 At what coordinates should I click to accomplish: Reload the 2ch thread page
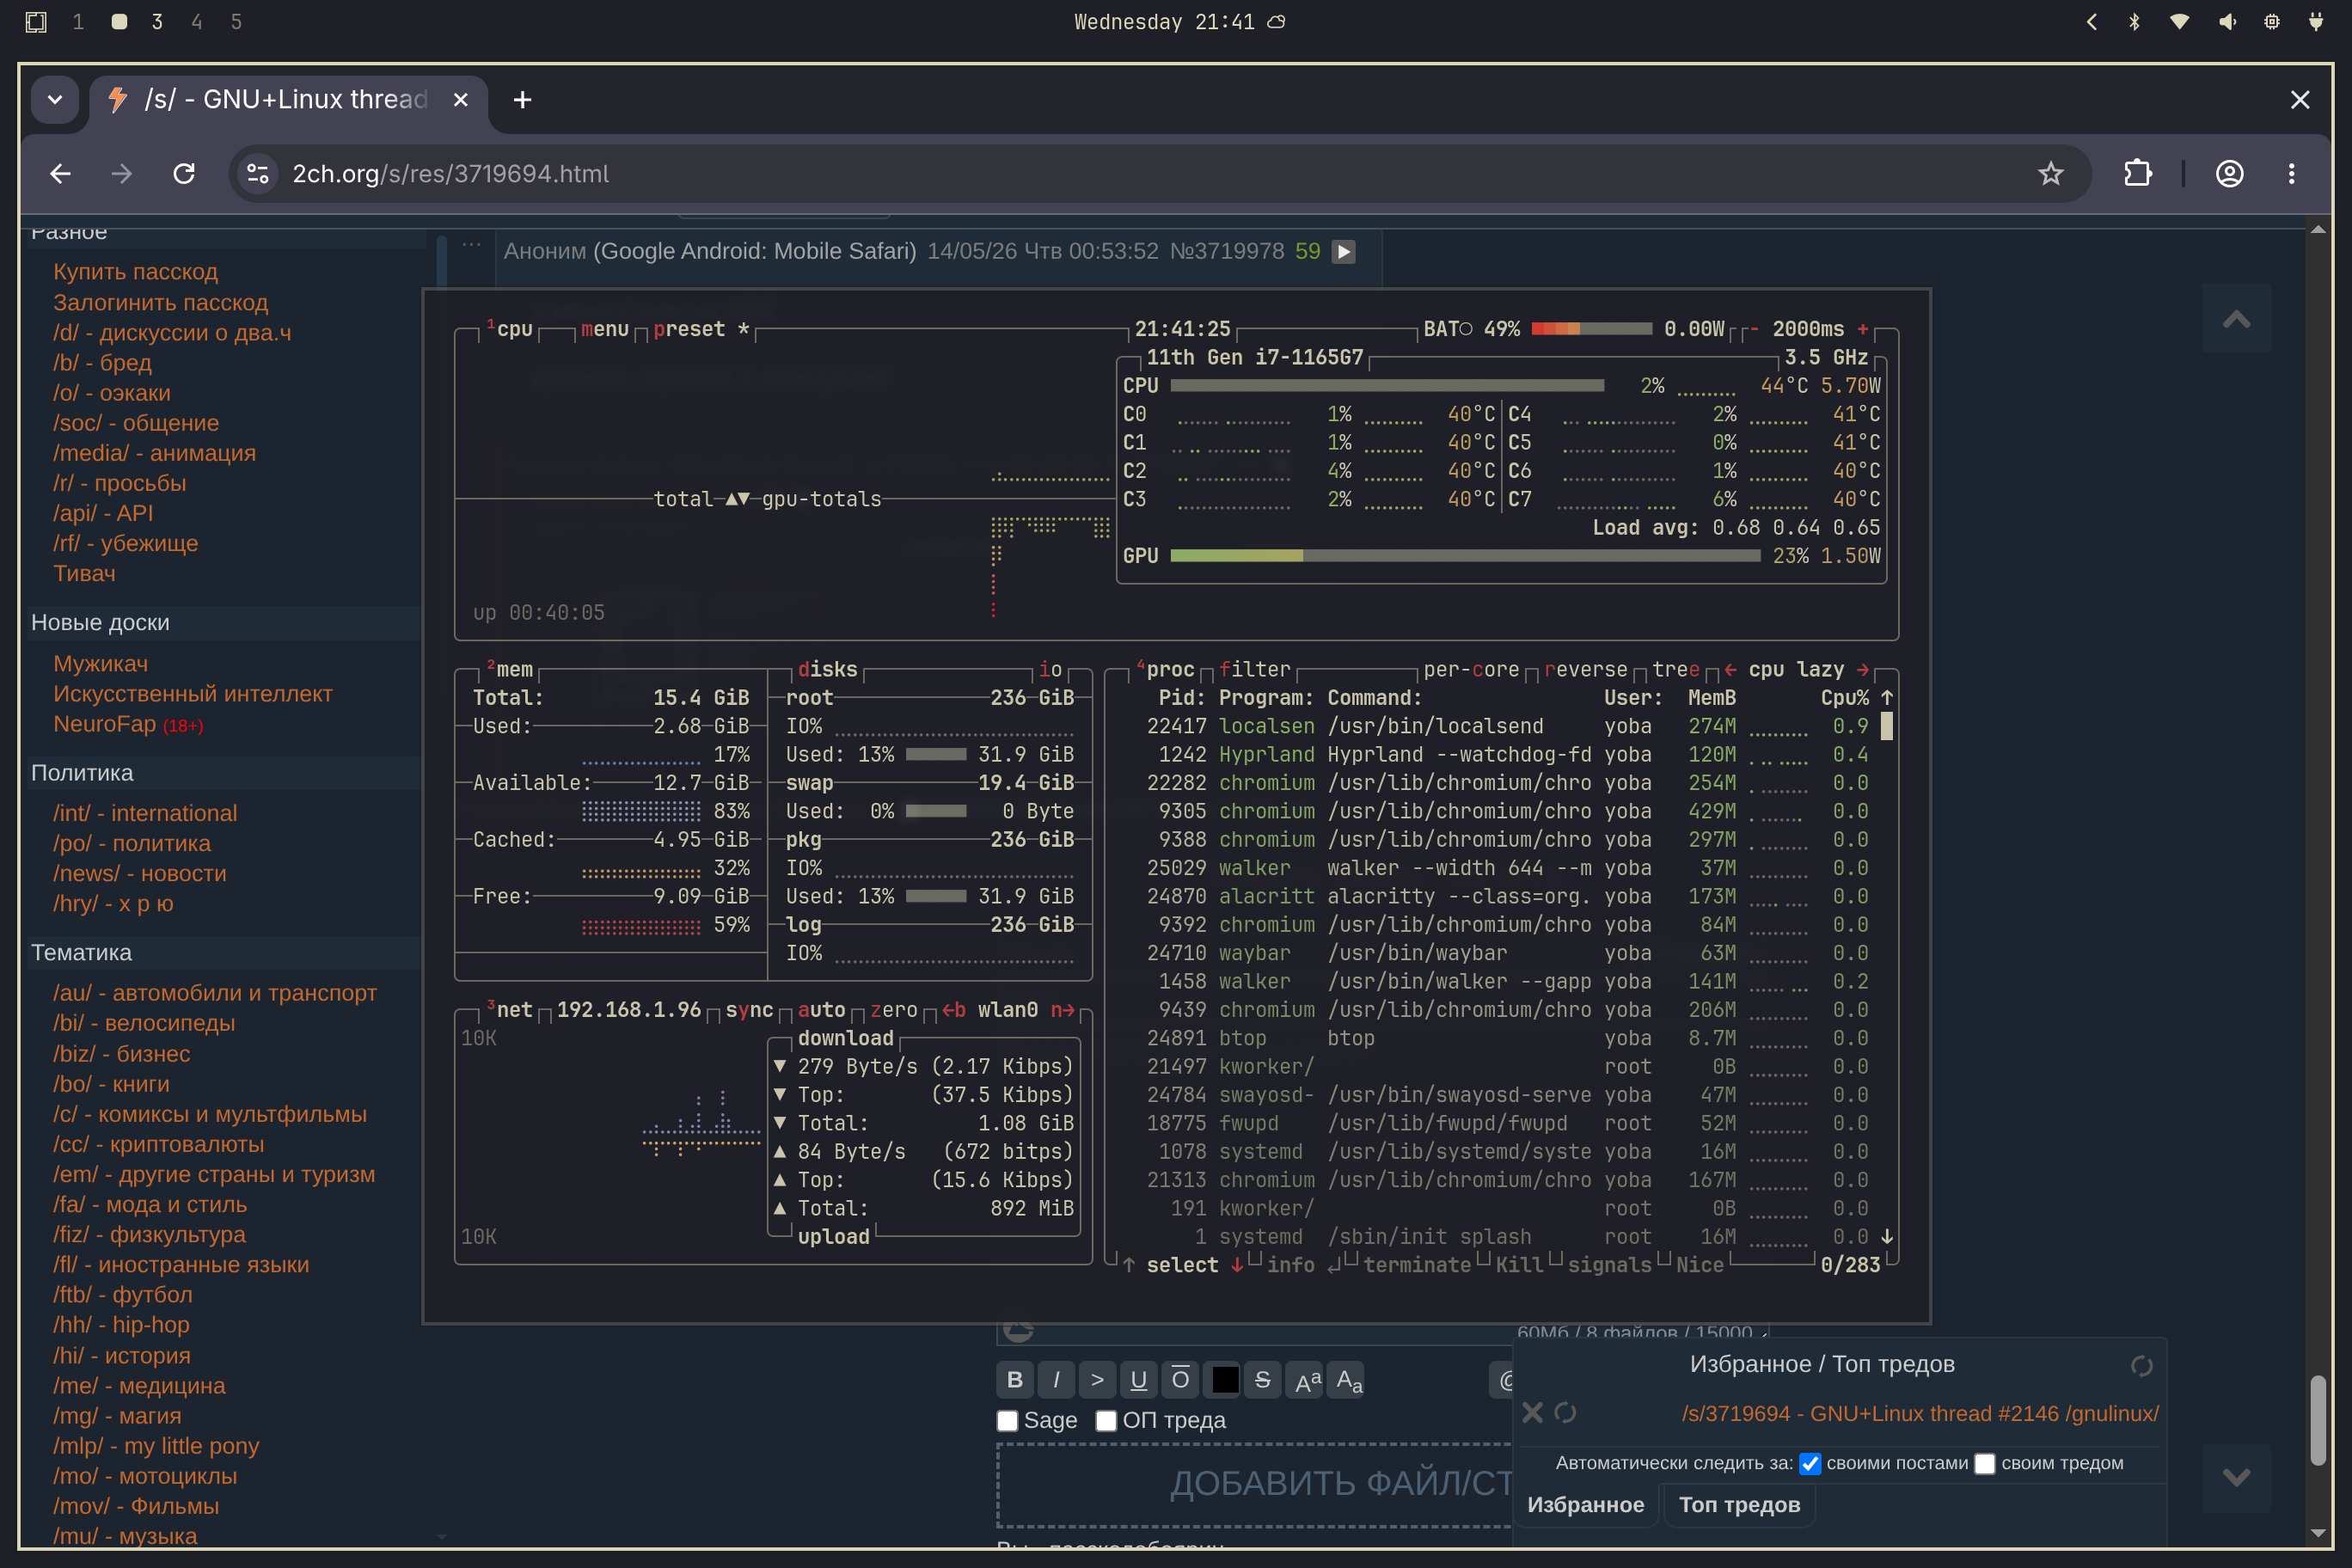pos(184,174)
